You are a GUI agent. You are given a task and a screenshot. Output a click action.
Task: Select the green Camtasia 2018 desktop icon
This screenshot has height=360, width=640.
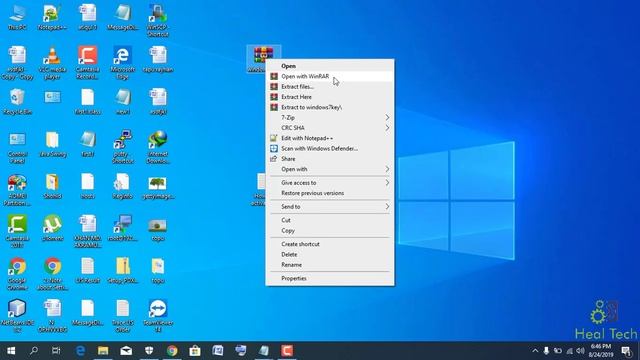pos(17,231)
